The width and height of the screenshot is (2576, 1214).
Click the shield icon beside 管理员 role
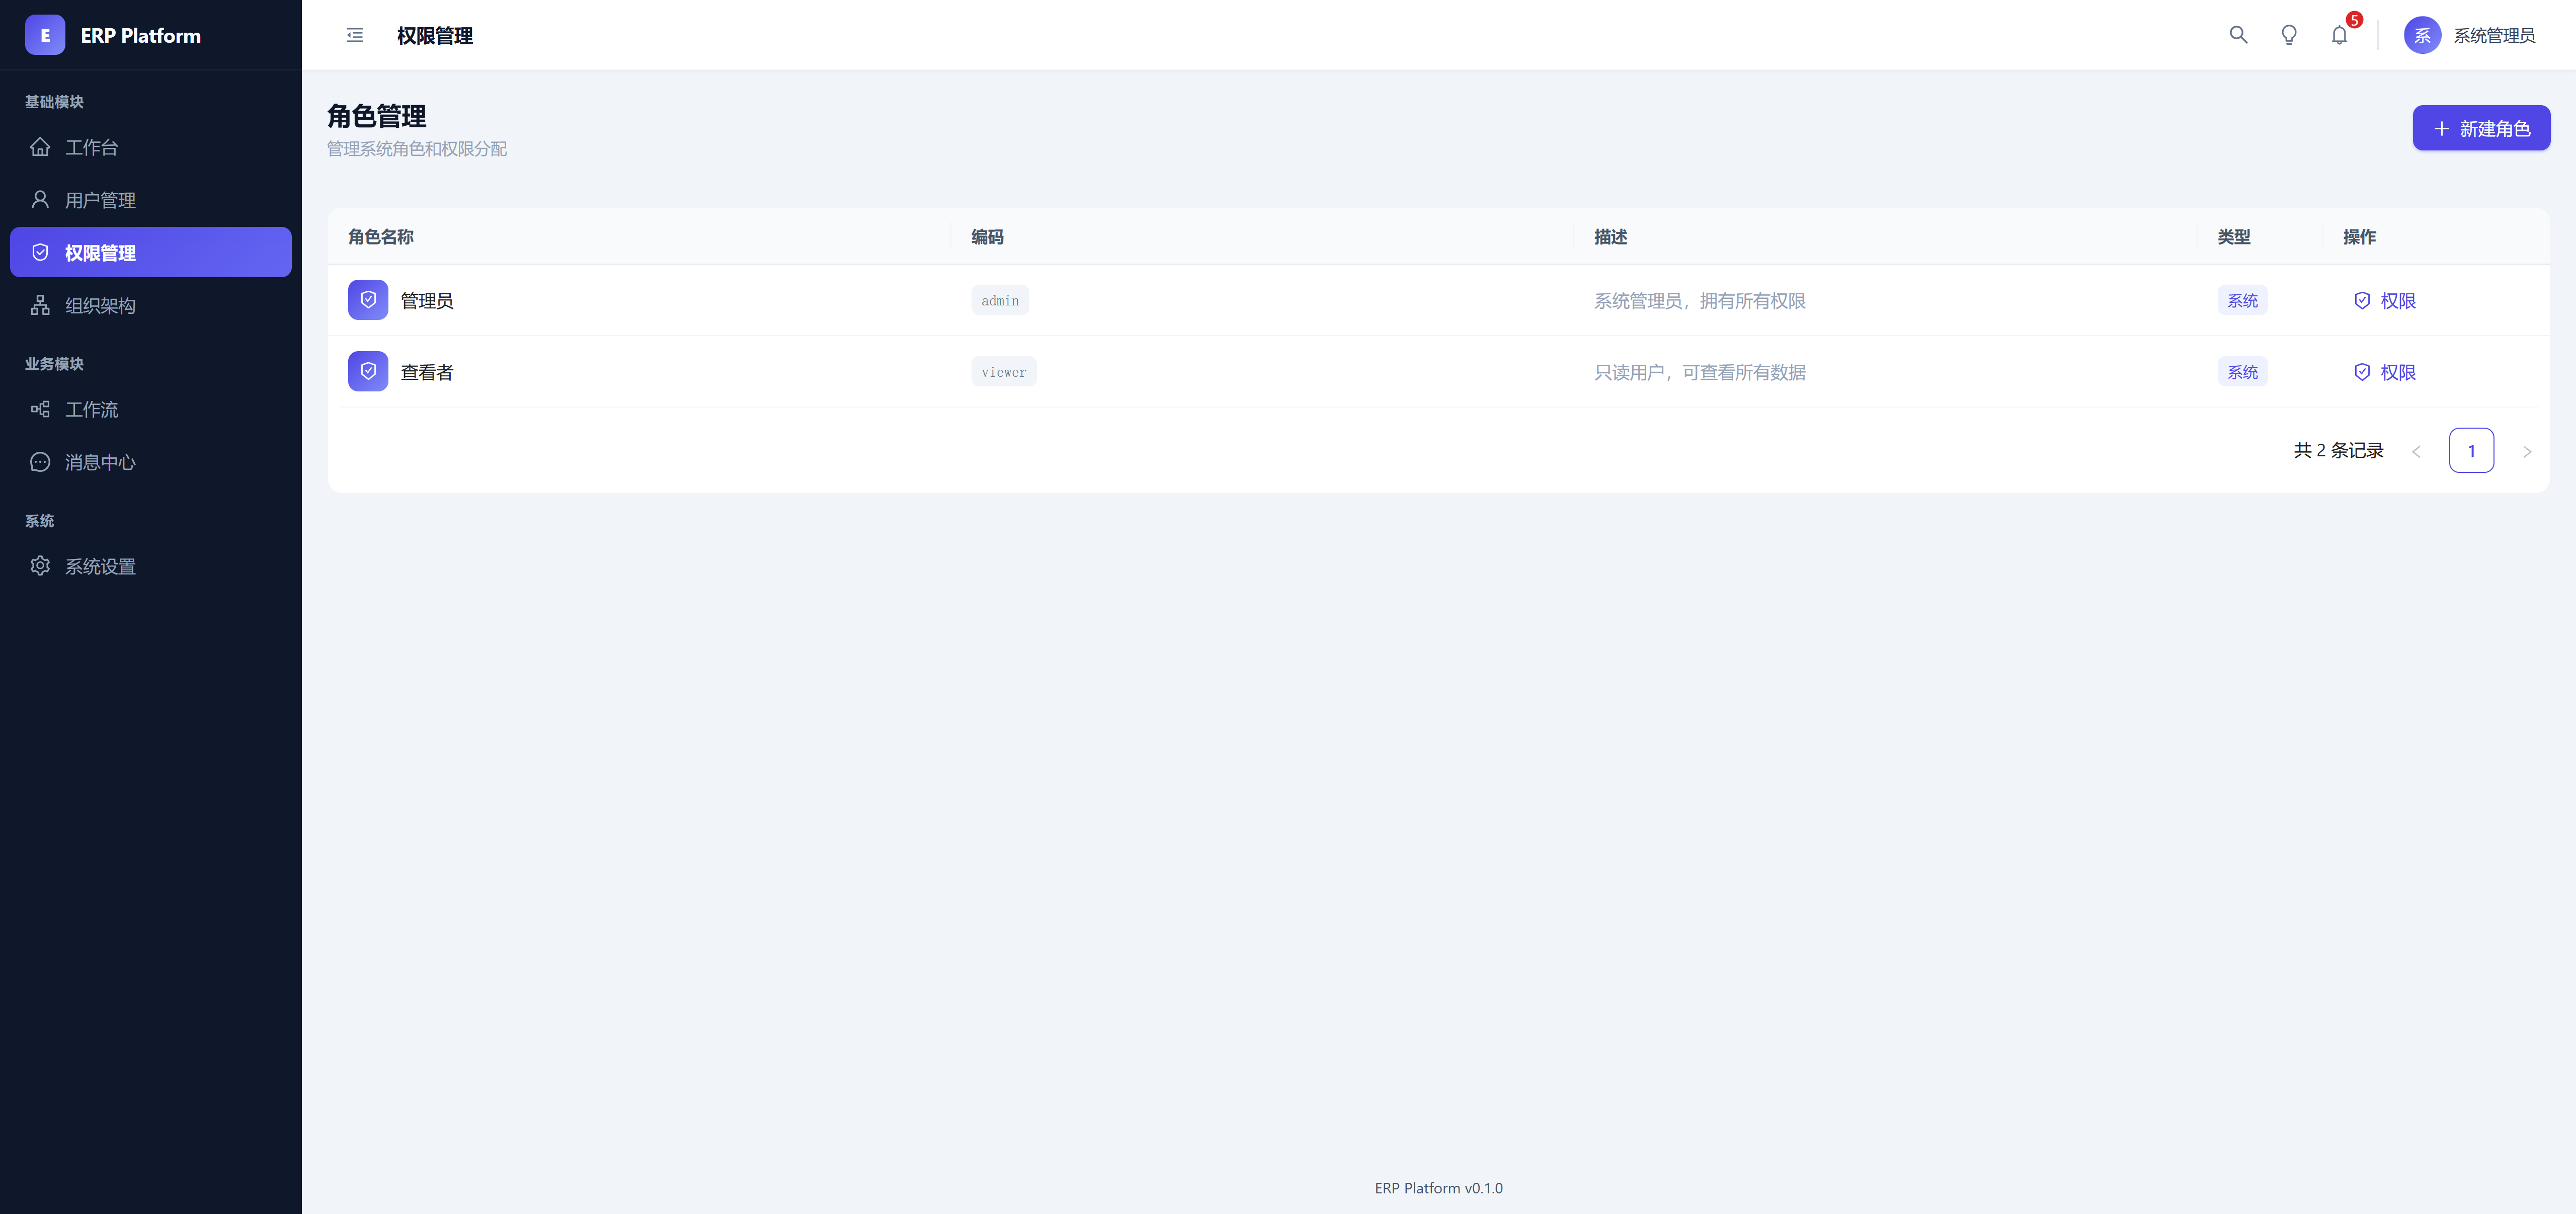(368, 300)
